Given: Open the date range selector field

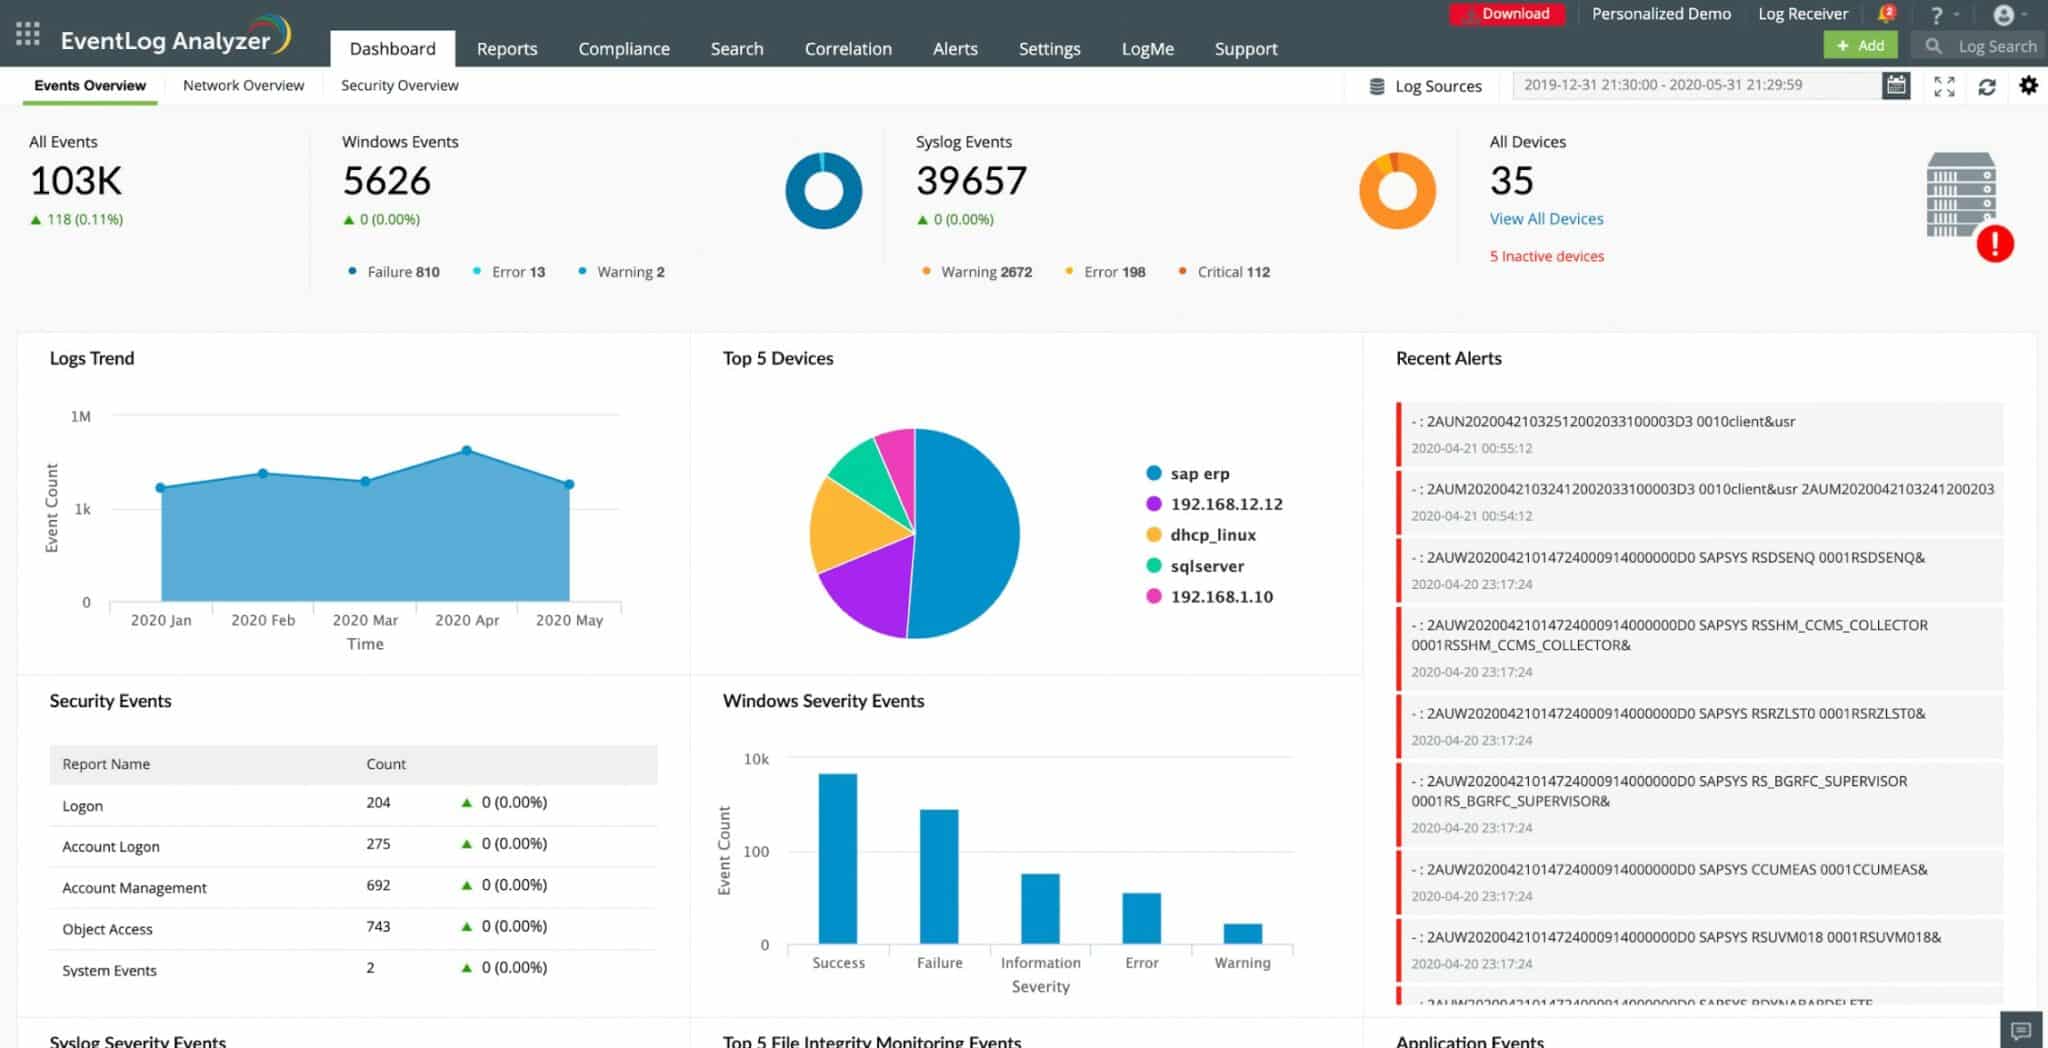Looking at the screenshot, I should (1700, 85).
